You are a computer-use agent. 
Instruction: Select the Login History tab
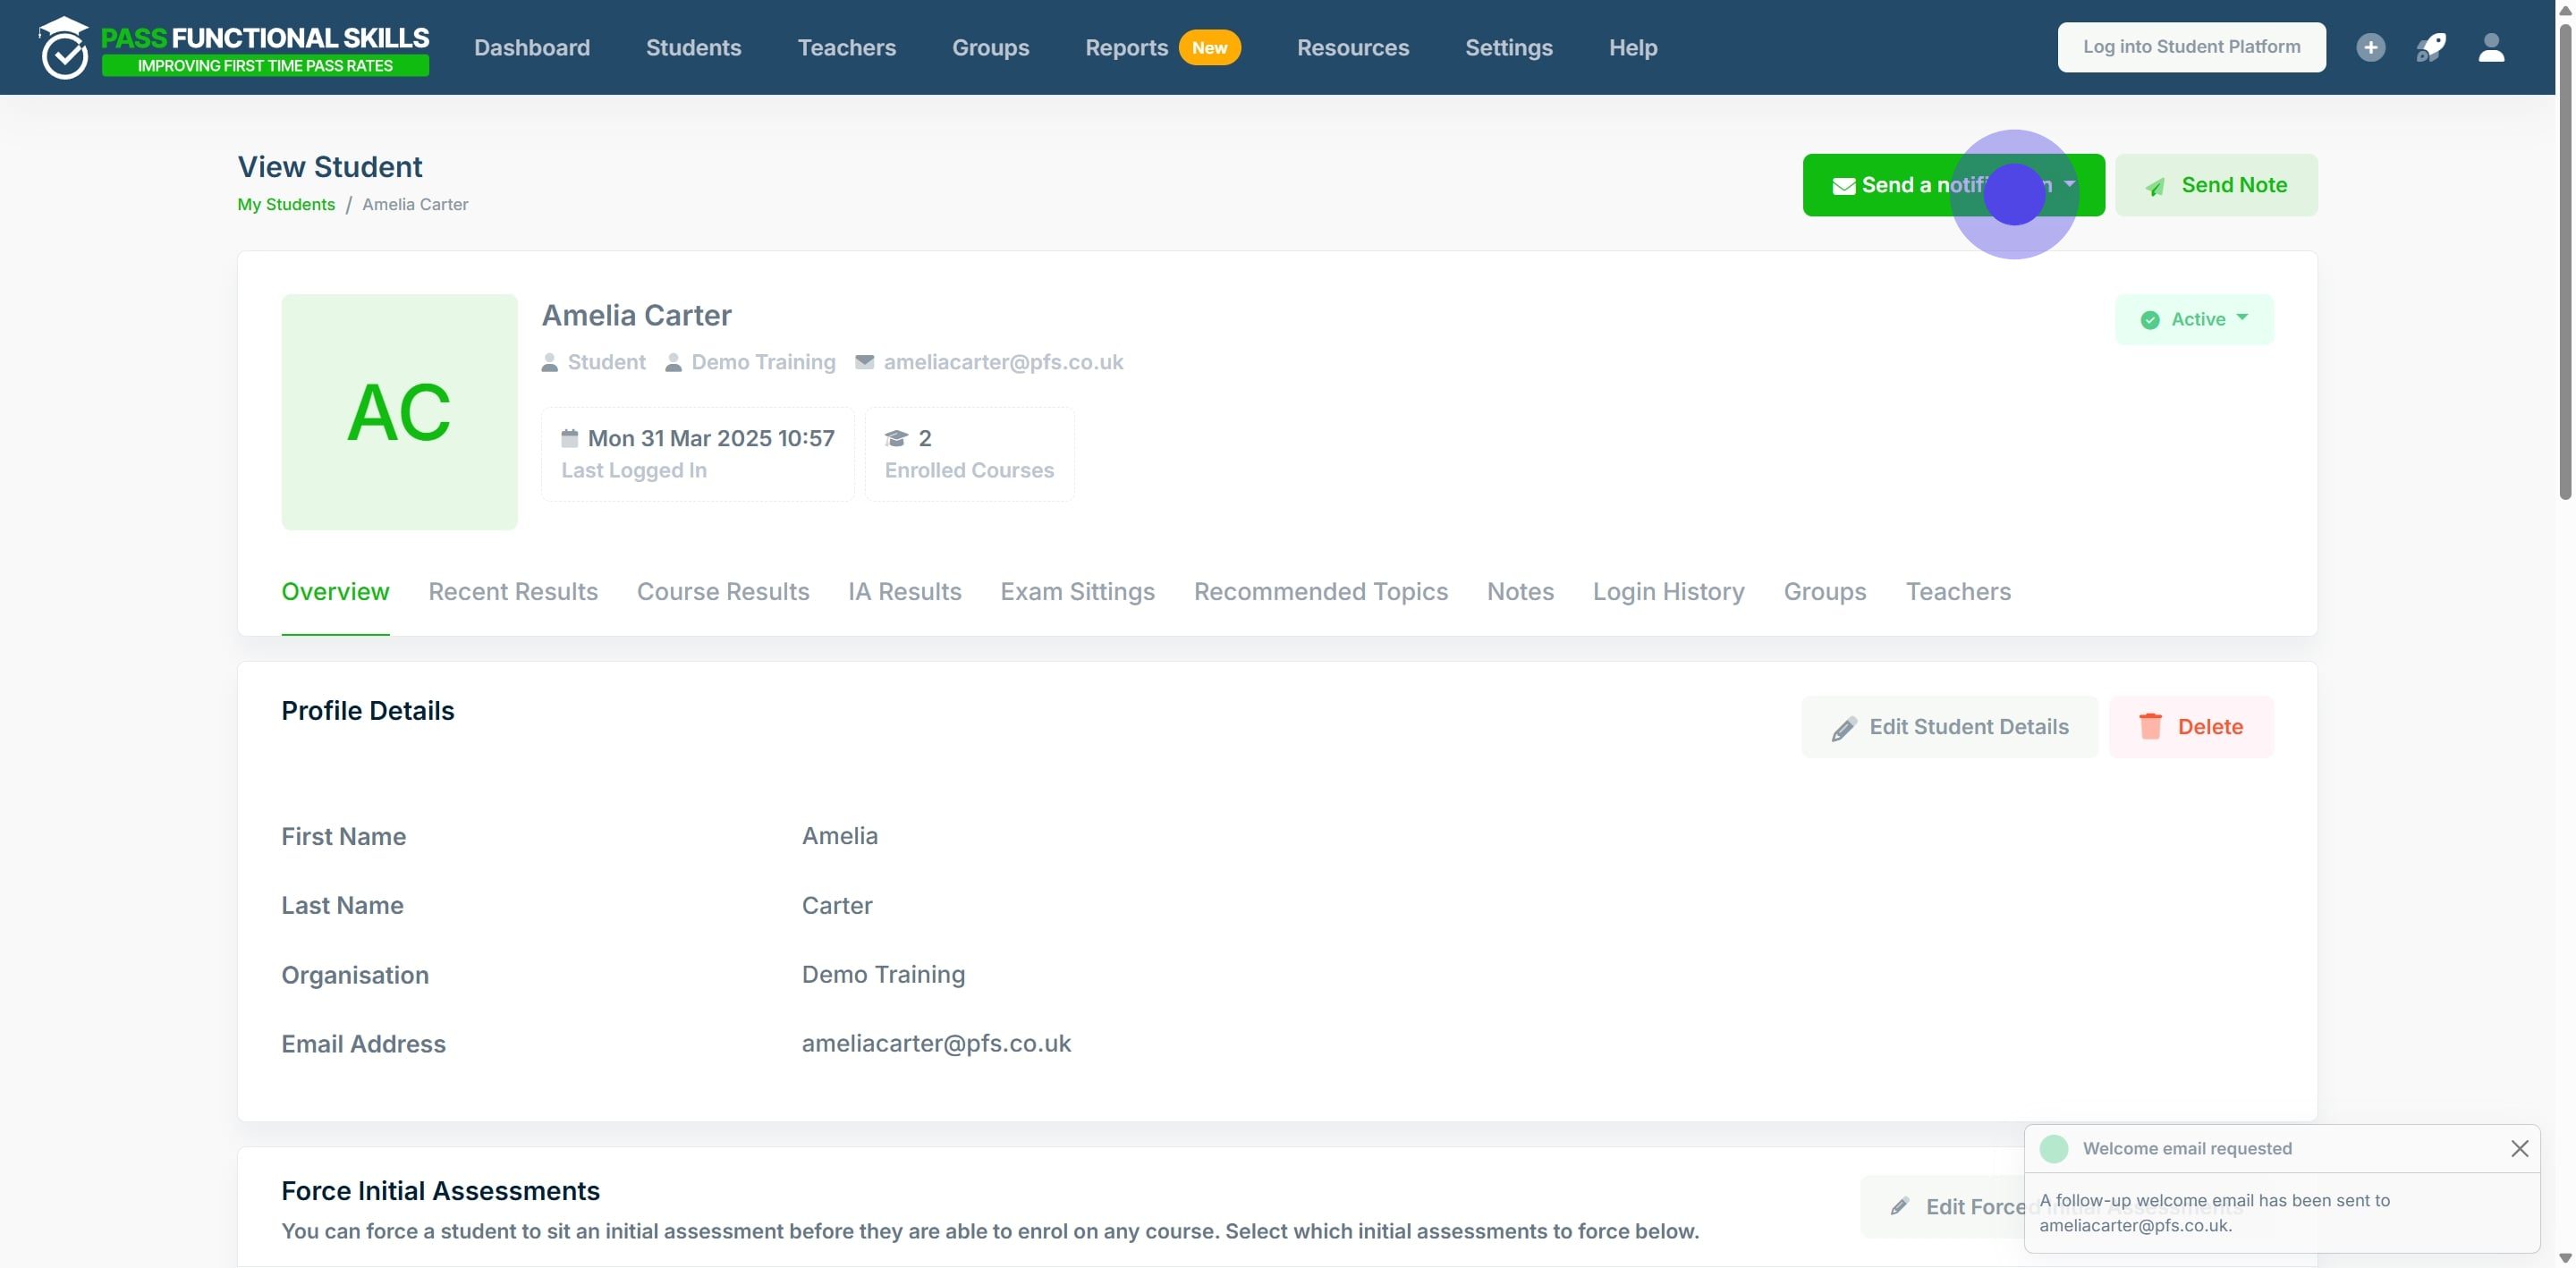pos(1668,591)
